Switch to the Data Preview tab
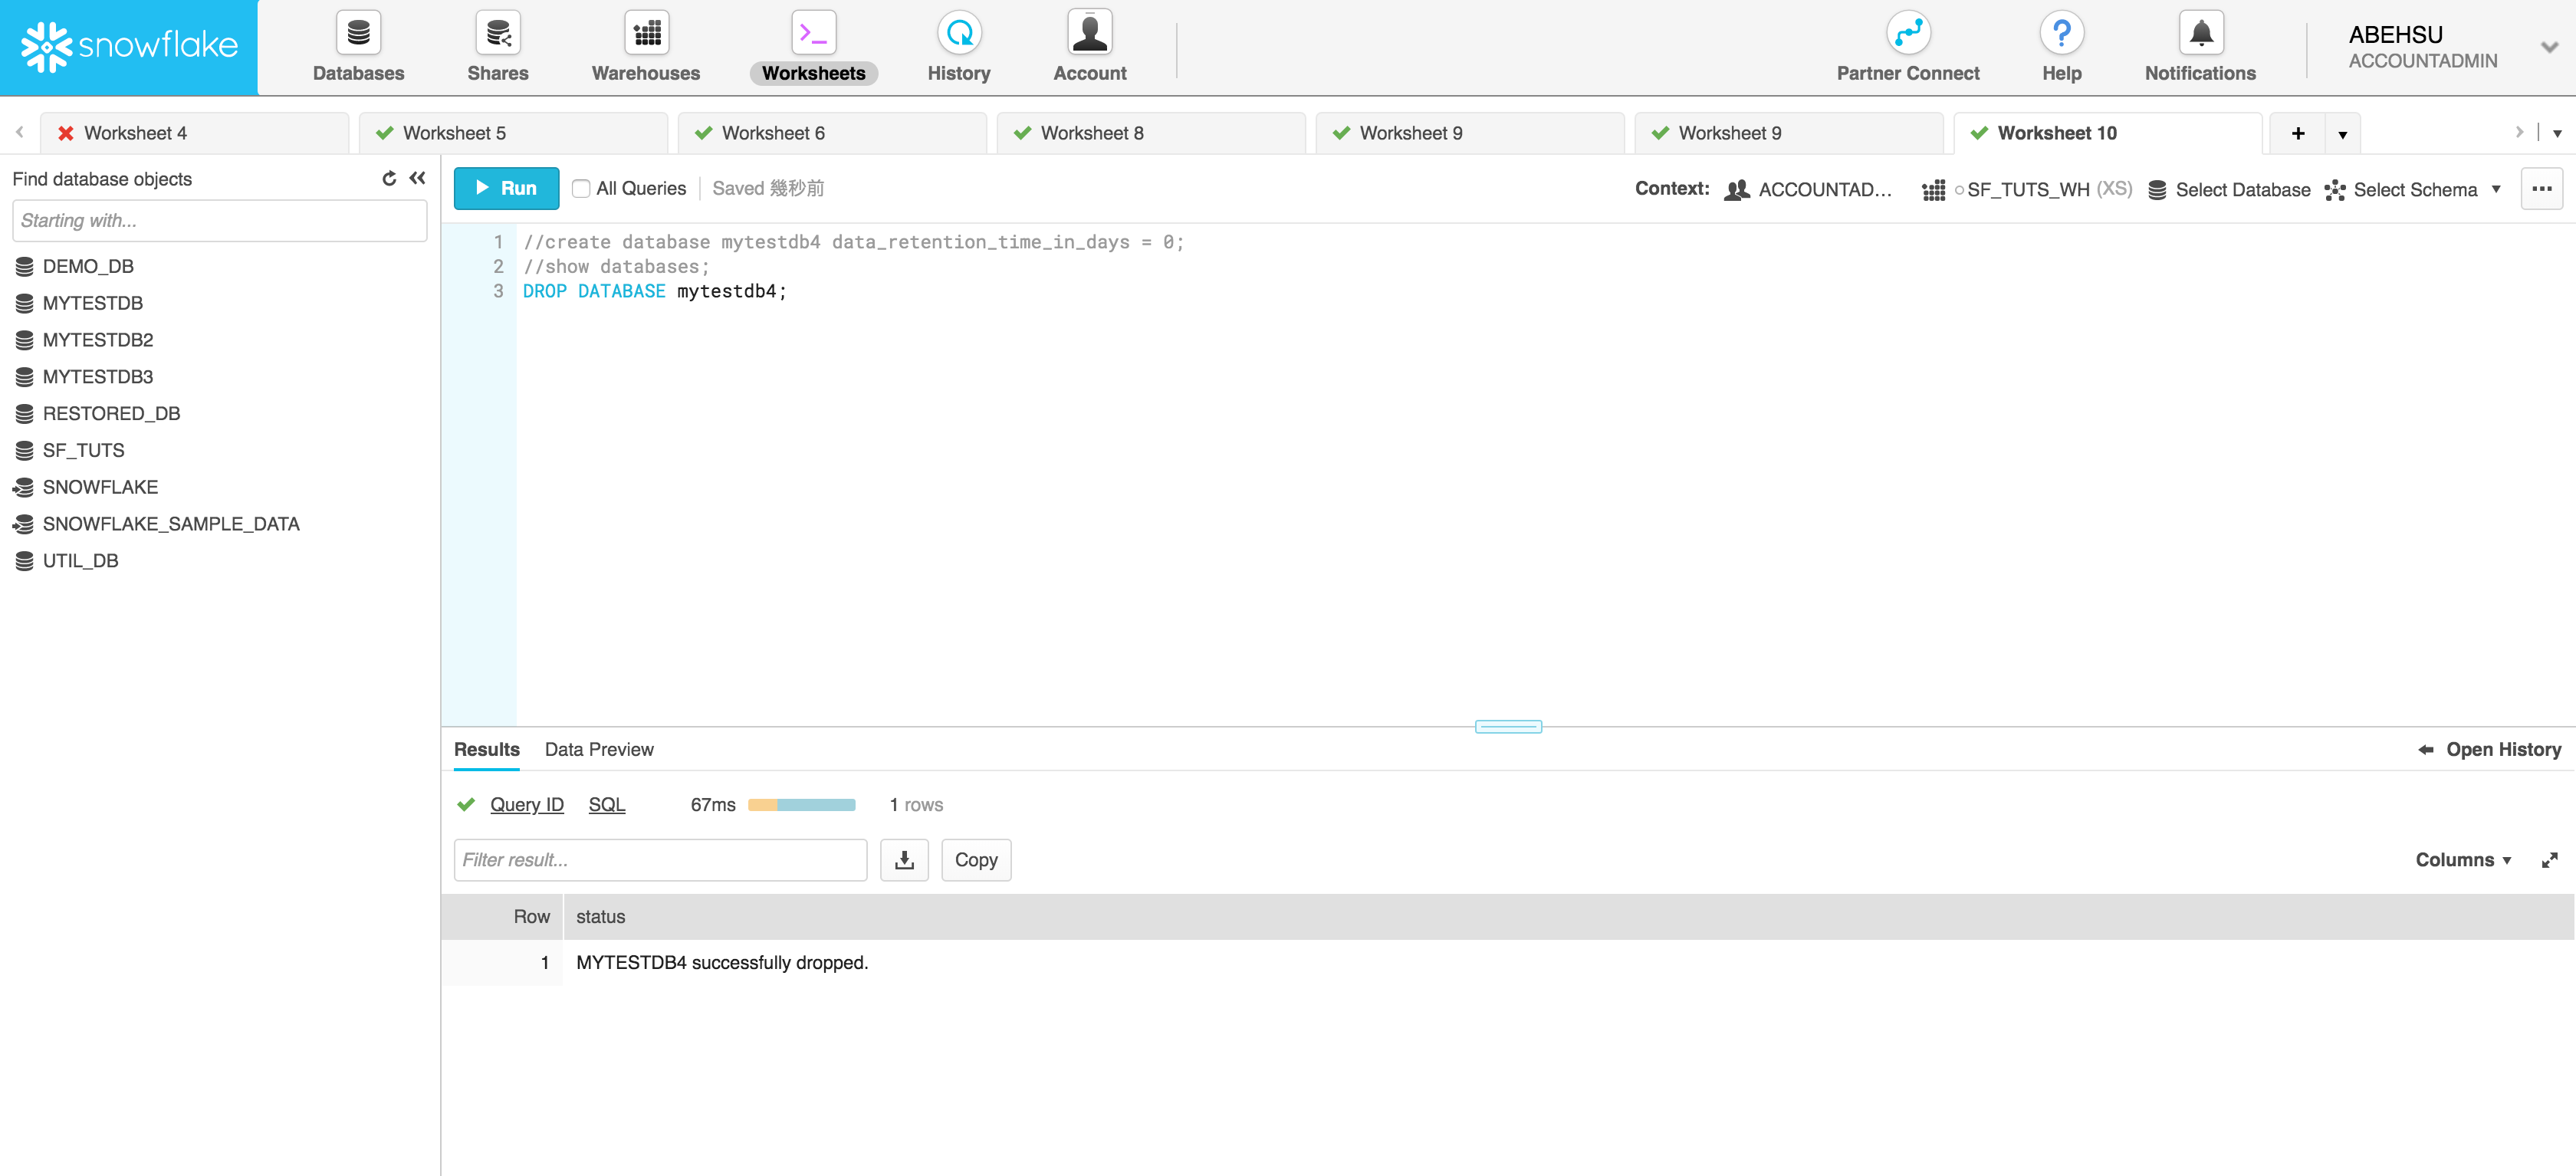 pyautogui.click(x=599, y=750)
